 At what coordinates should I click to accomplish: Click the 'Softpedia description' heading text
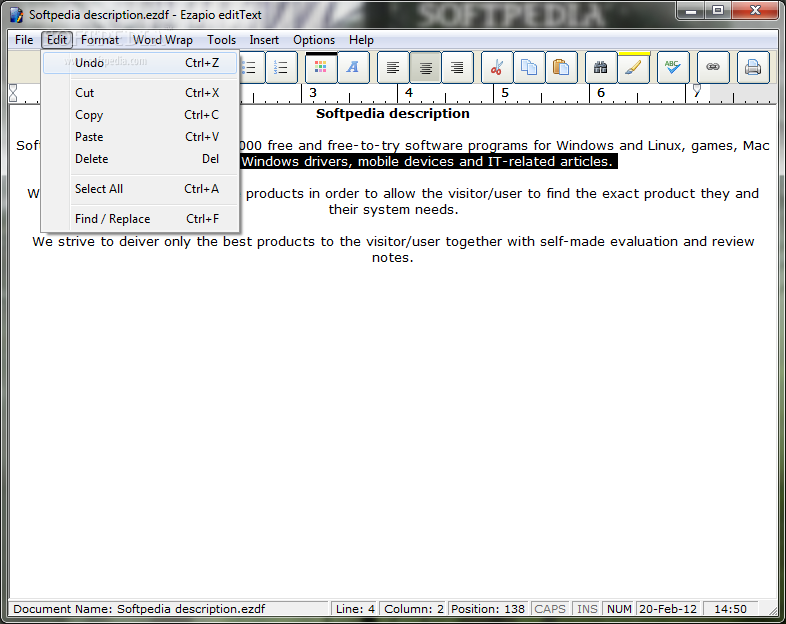click(x=392, y=114)
